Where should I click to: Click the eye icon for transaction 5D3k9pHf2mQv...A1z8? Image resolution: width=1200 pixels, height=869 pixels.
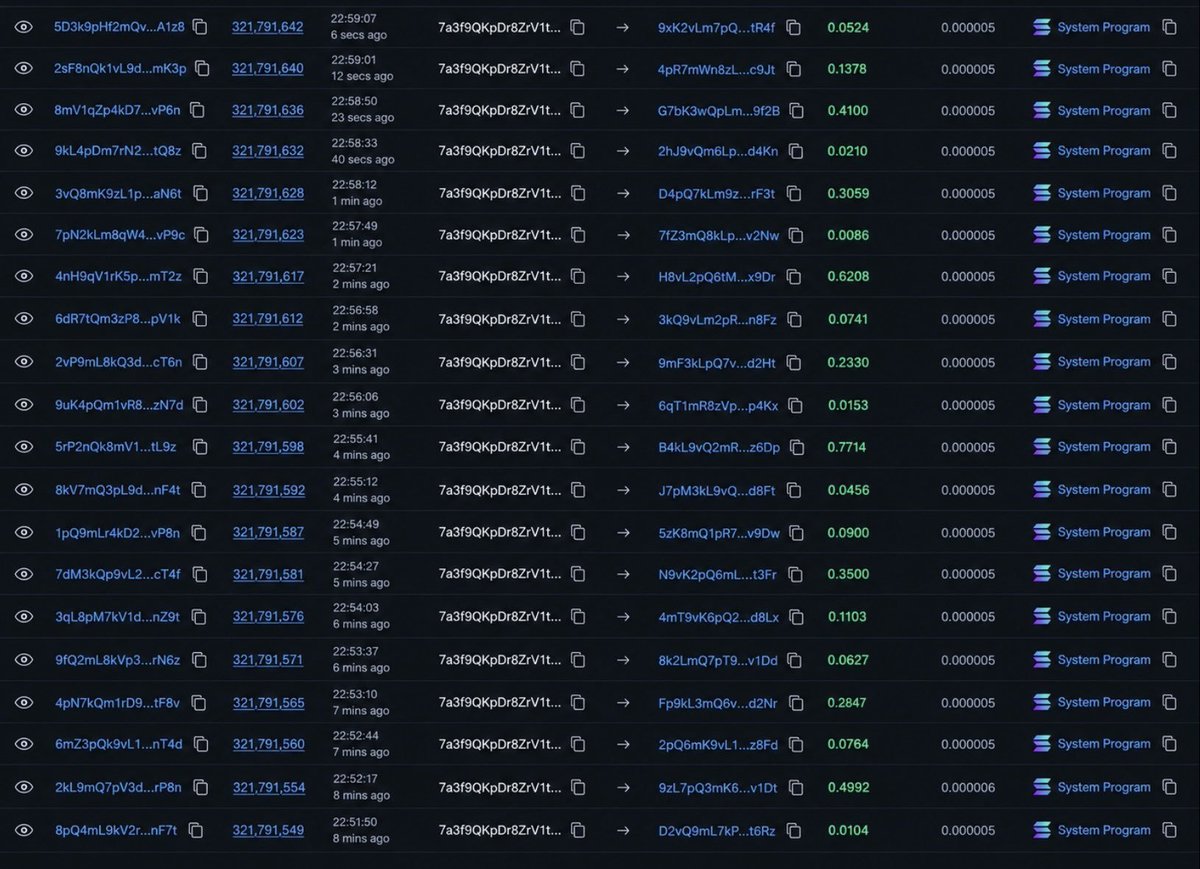(x=24, y=27)
